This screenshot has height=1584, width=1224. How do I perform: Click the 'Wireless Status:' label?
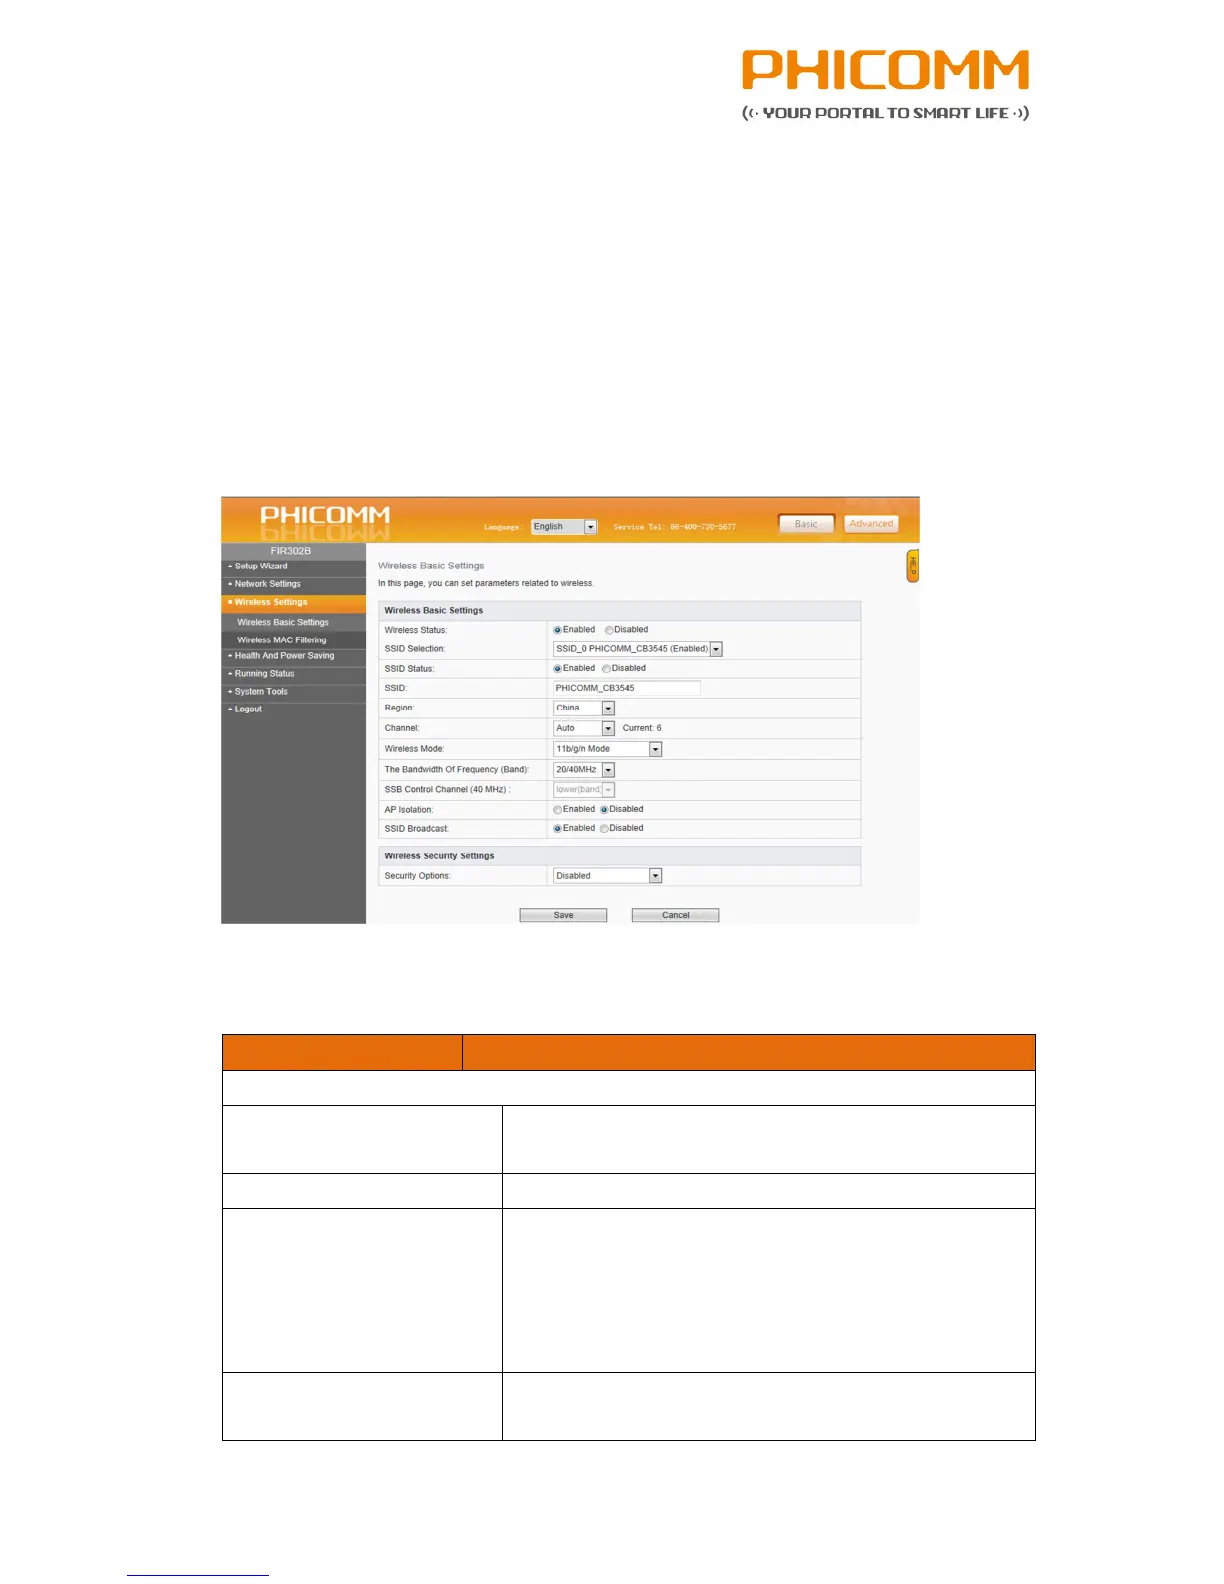click(x=416, y=630)
